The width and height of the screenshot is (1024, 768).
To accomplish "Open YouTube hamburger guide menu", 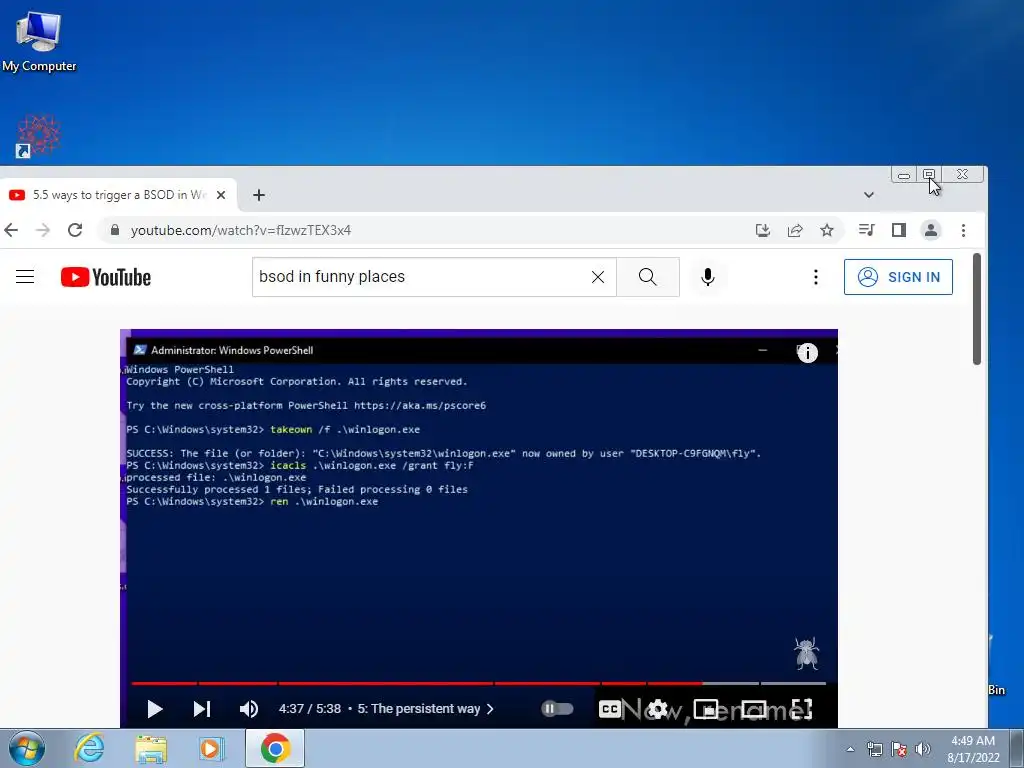I will pos(25,277).
